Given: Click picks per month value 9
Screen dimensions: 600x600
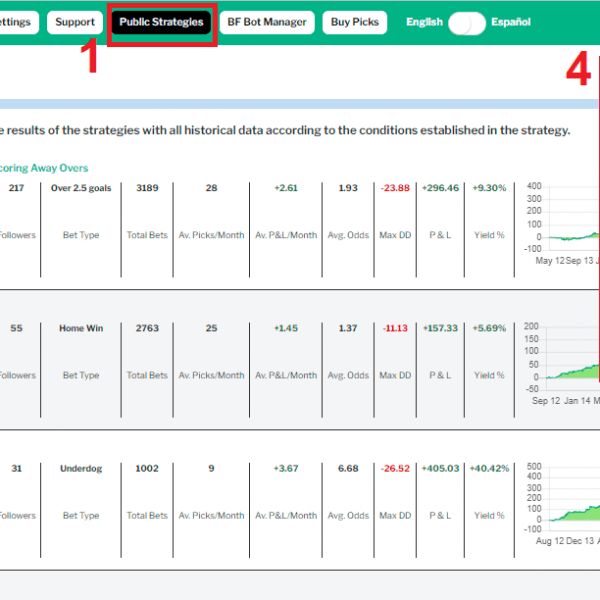Looking at the screenshot, I should pyautogui.click(x=212, y=469).
